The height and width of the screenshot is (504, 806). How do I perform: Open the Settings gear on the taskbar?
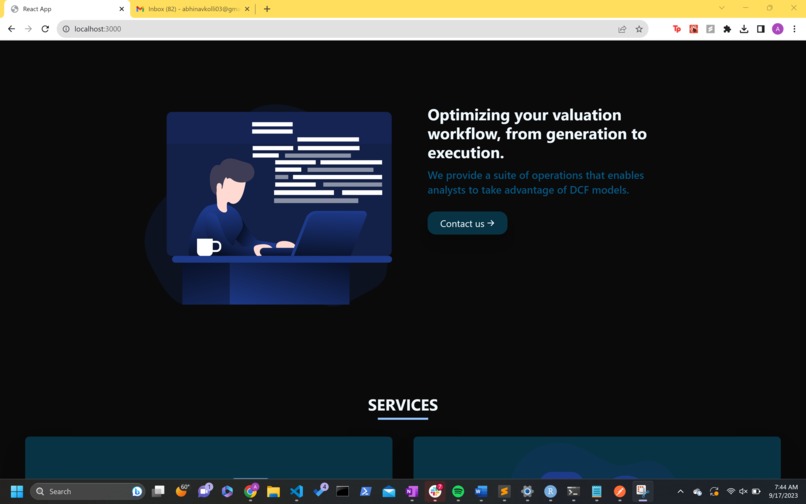pyautogui.click(x=527, y=491)
